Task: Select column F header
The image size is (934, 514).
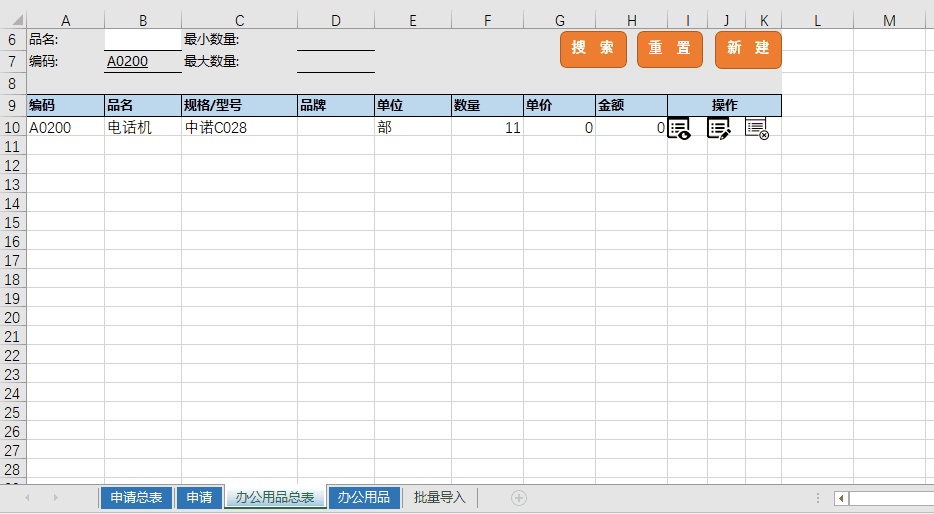Action: (x=487, y=20)
